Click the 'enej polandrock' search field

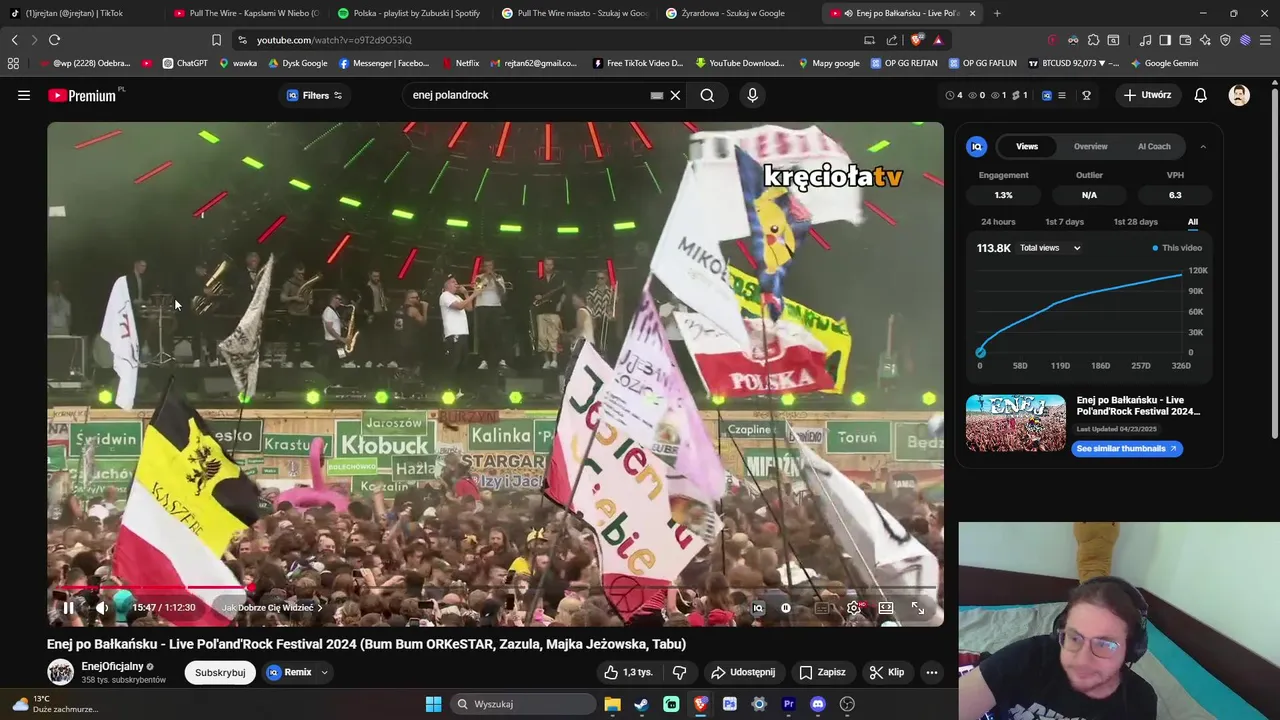530,95
